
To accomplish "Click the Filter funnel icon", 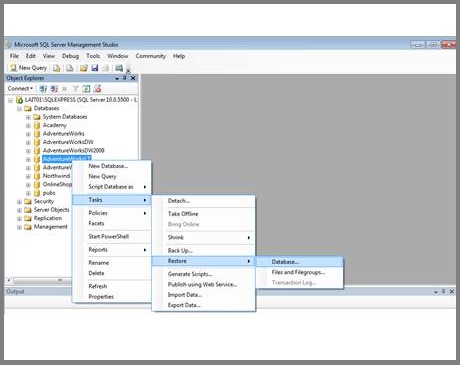I will (76, 89).
